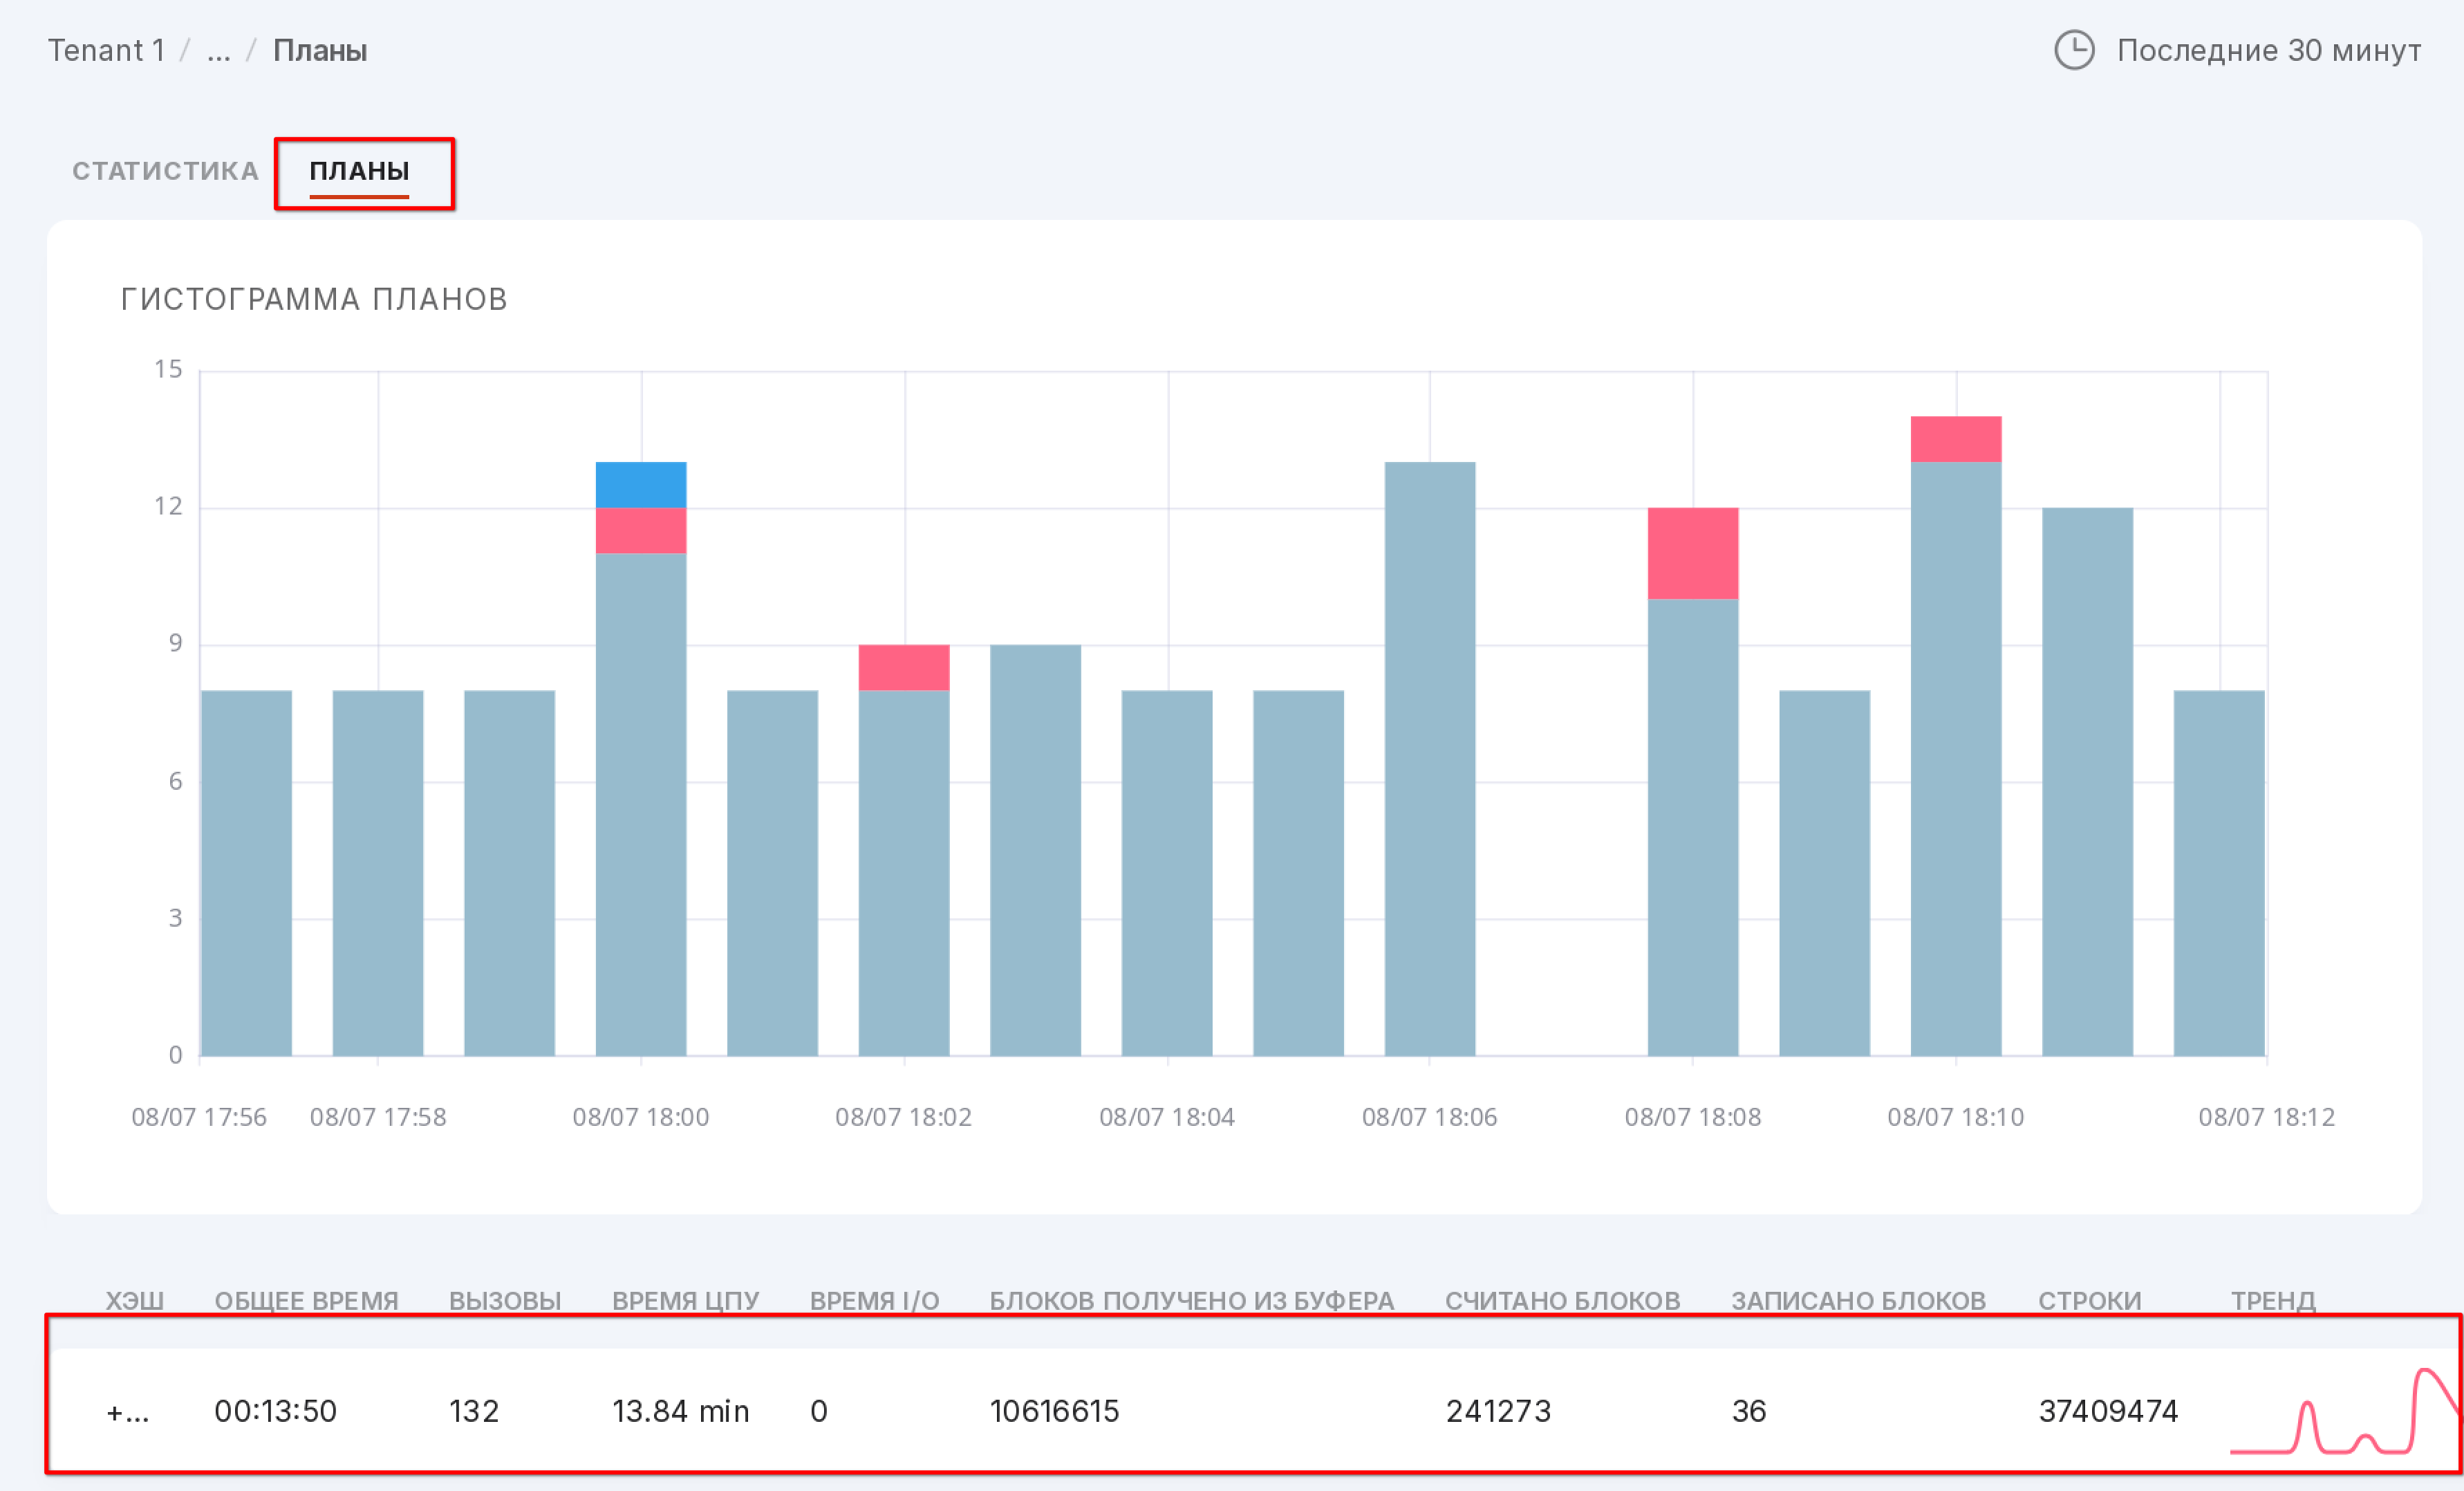
Task: Open the Последние 30 минут time selector
Action: [x=2268, y=50]
